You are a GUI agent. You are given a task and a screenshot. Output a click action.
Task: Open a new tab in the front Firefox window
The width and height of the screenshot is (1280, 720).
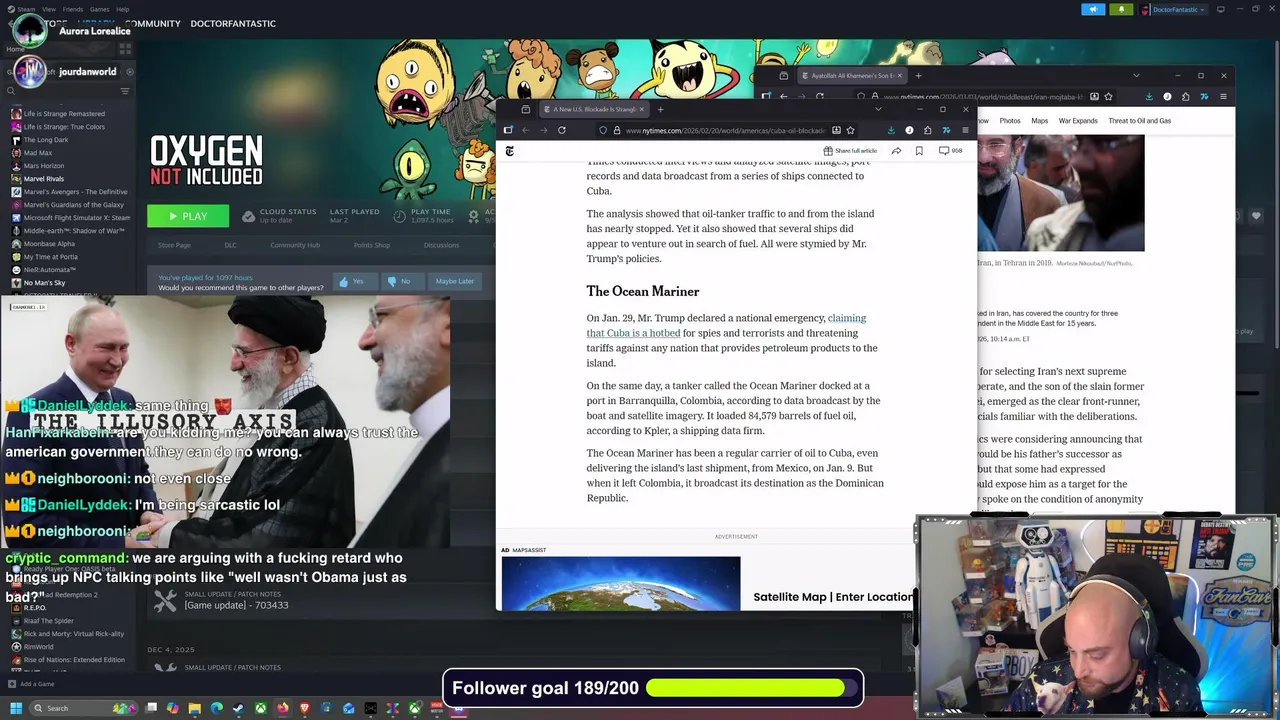(660, 109)
